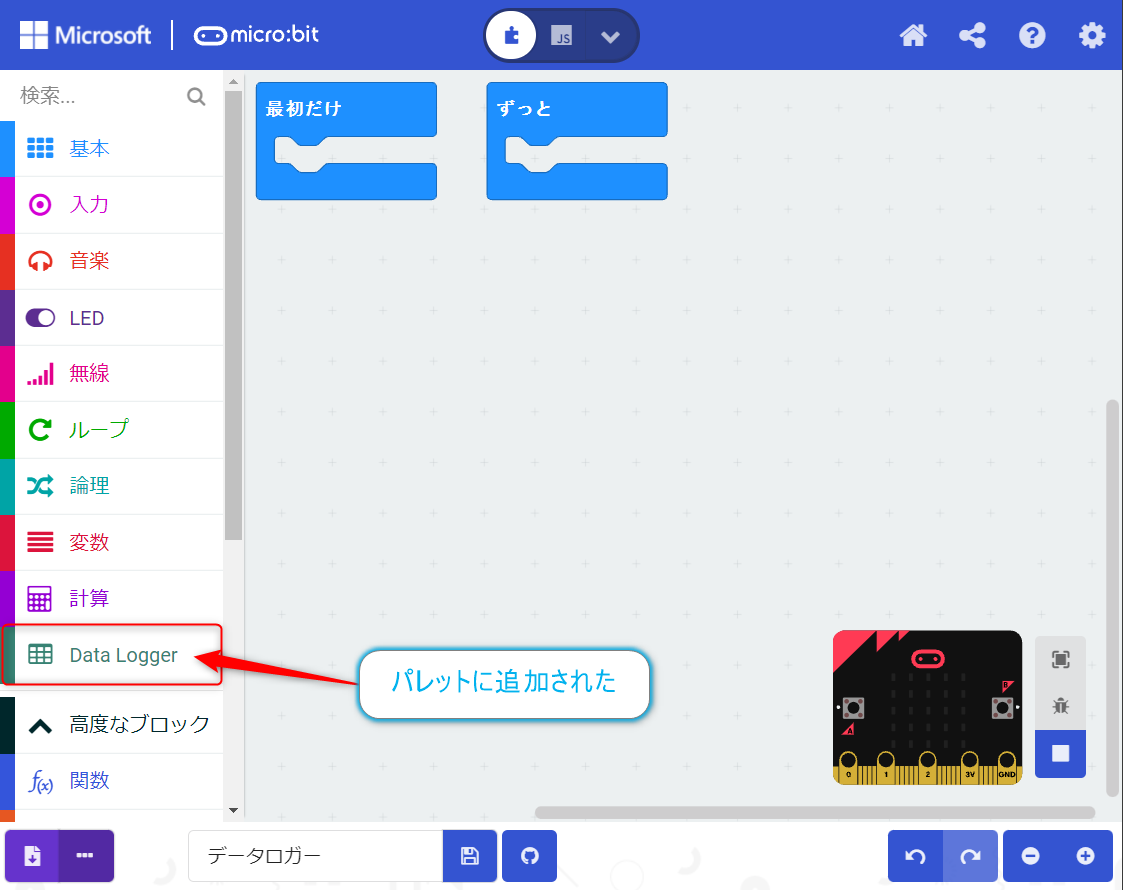The image size is (1123, 890).
Task: Share the current project
Action: pos(972,35)
